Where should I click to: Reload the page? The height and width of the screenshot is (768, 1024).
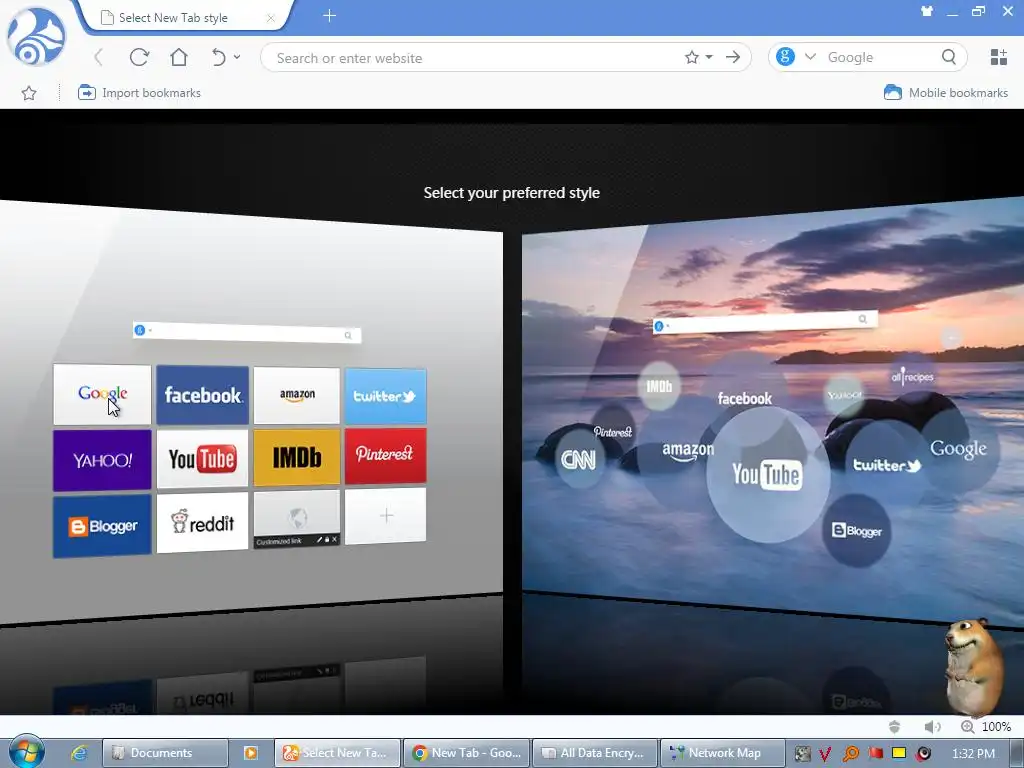point(139,57)
